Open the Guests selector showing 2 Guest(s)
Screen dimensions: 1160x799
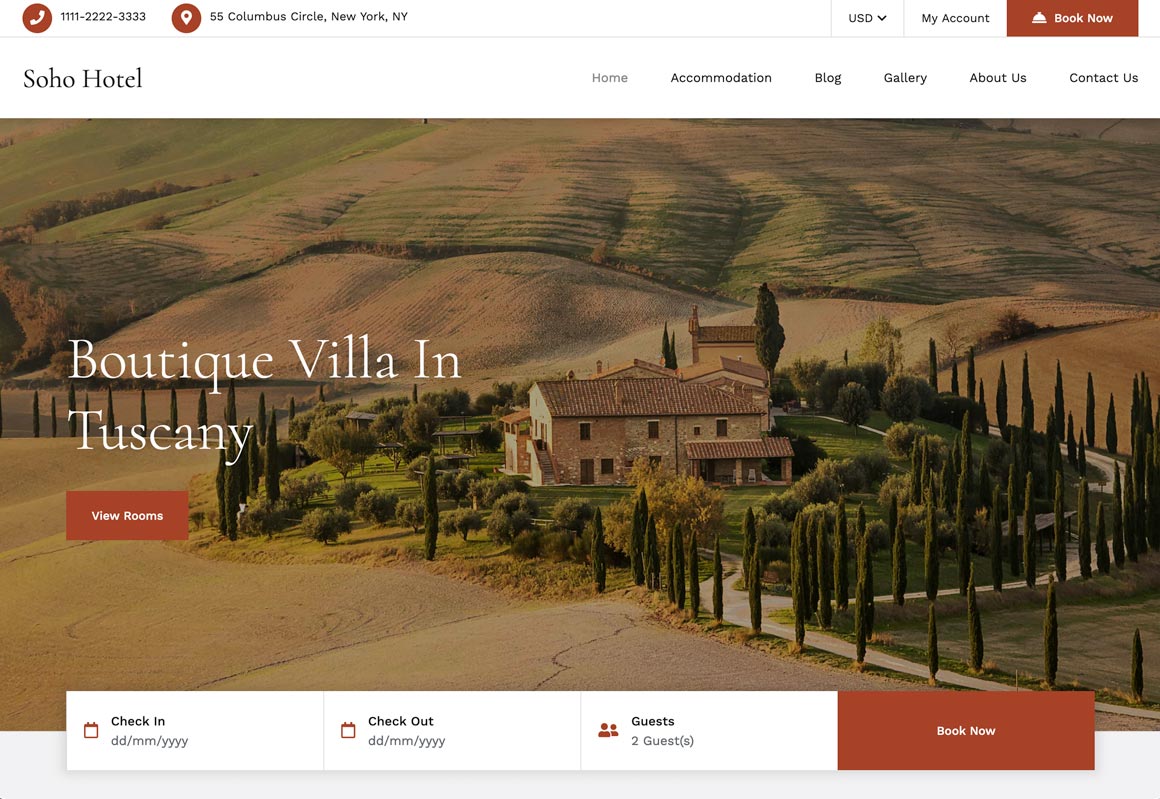coord(709,731)
